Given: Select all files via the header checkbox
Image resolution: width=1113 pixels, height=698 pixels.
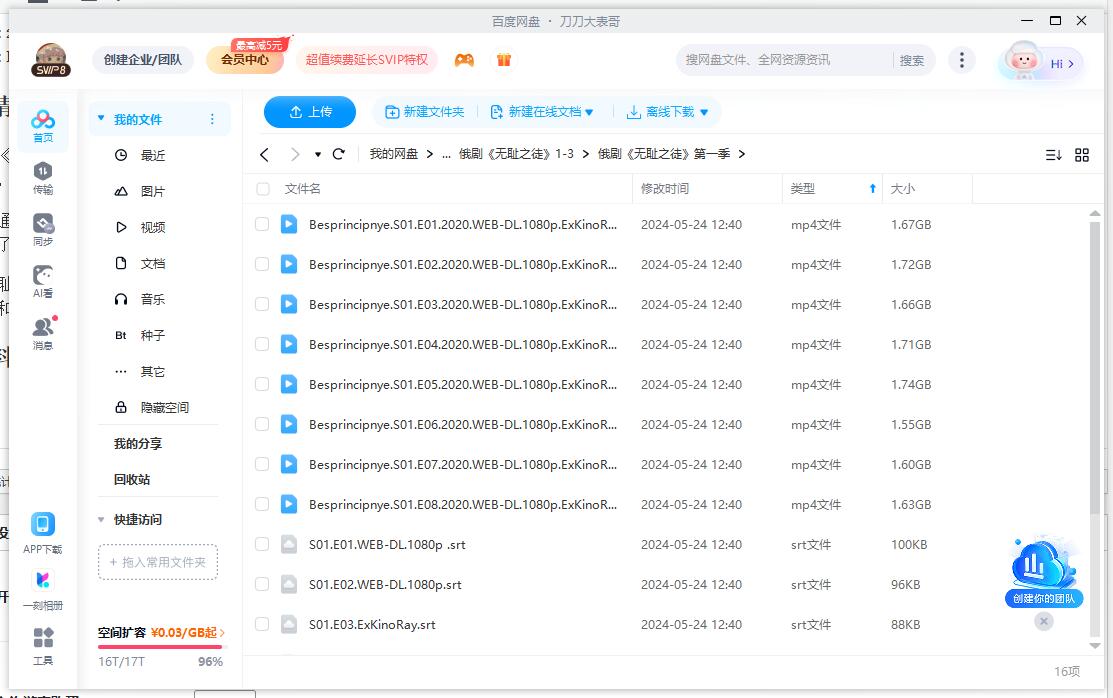Looking at the screenshot, I should tap(262, 188).
